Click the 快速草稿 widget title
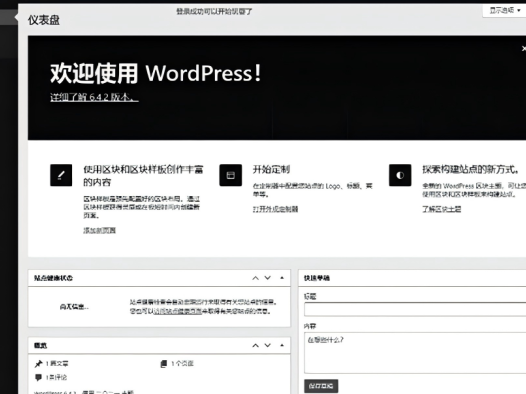This screenshot has height=394, width=526. click(x=317, y=278)
